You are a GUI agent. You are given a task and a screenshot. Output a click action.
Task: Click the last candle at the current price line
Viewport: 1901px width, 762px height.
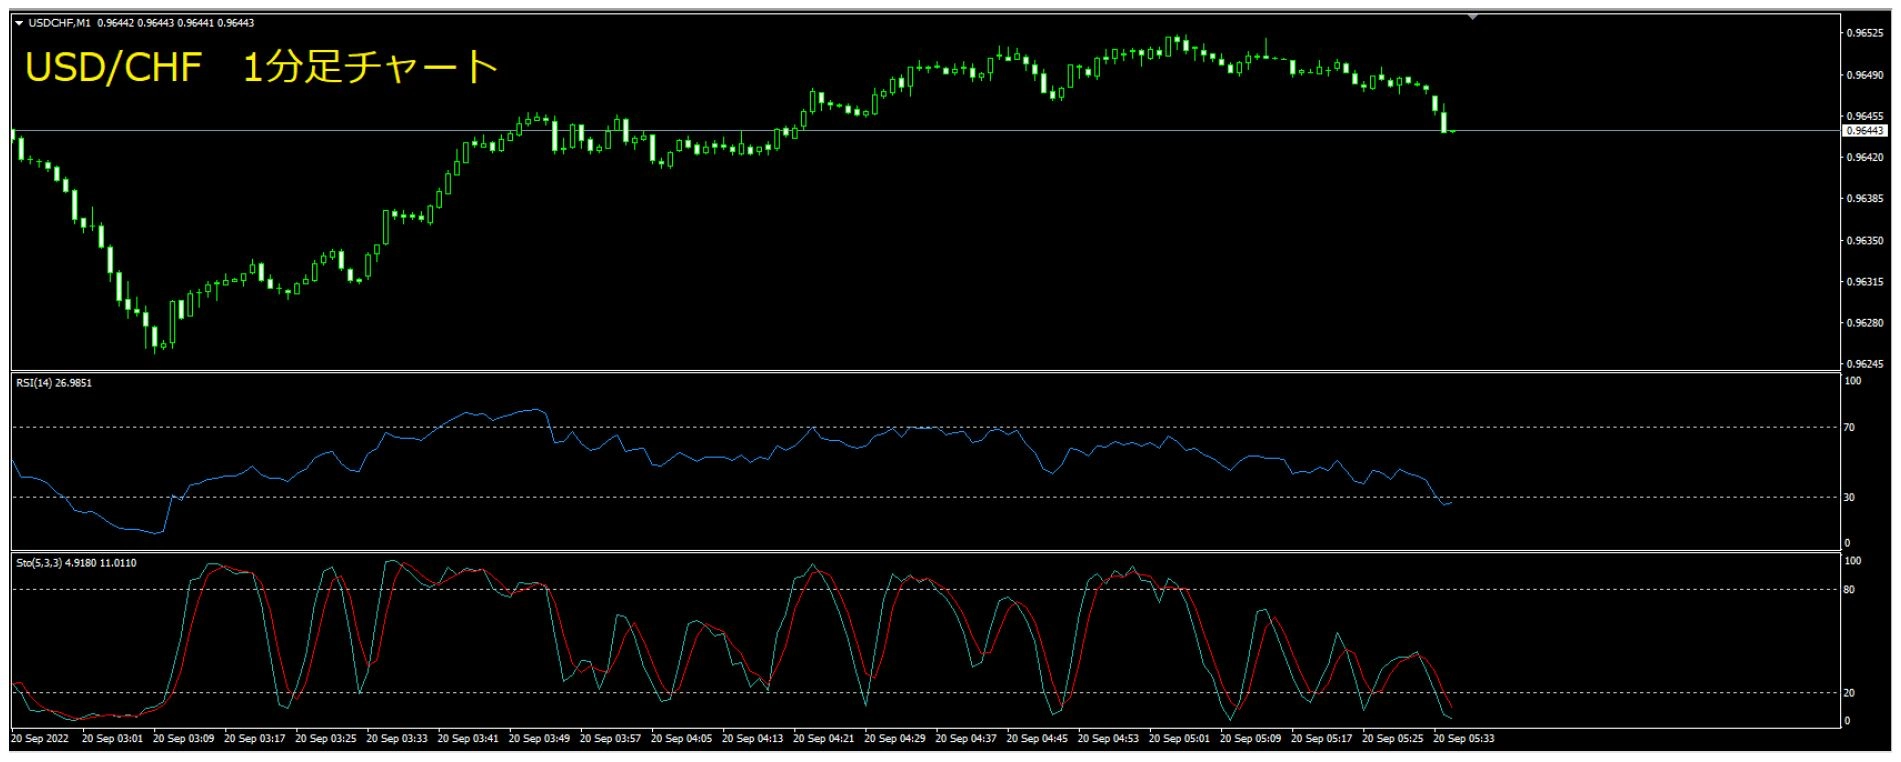[1451, 131]
